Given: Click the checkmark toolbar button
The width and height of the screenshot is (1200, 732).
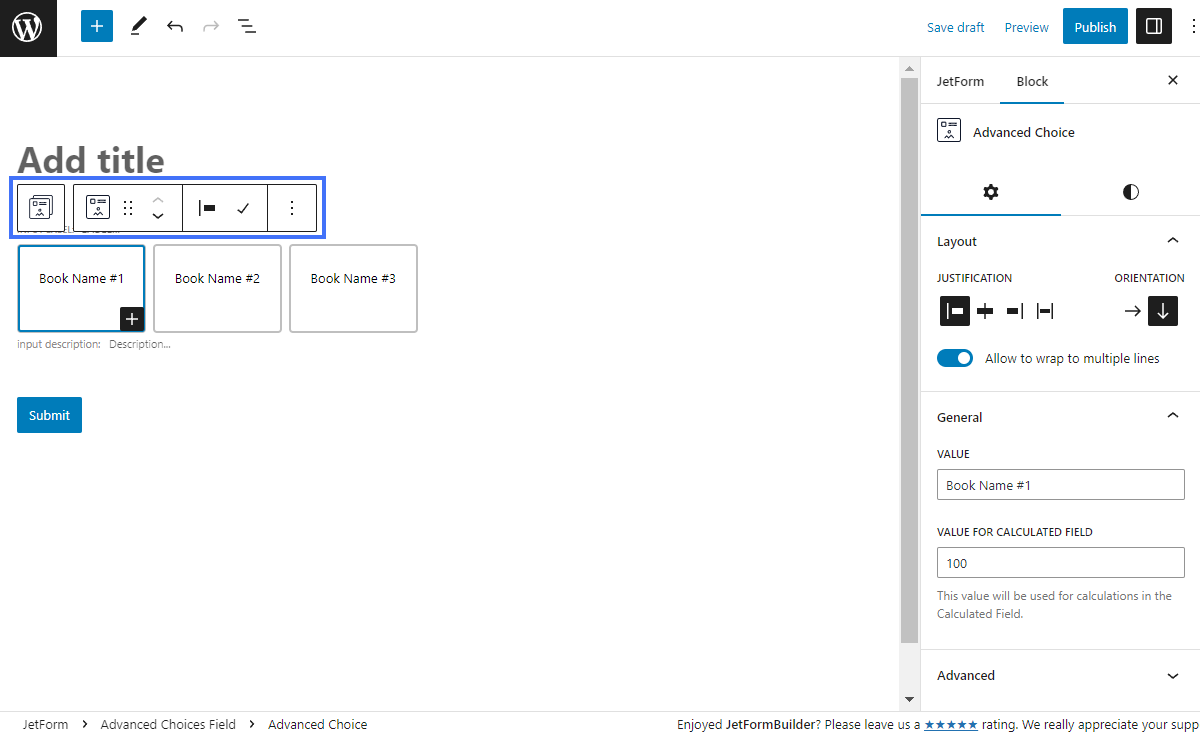Looking at the screenshot, I should pos(243,208).
